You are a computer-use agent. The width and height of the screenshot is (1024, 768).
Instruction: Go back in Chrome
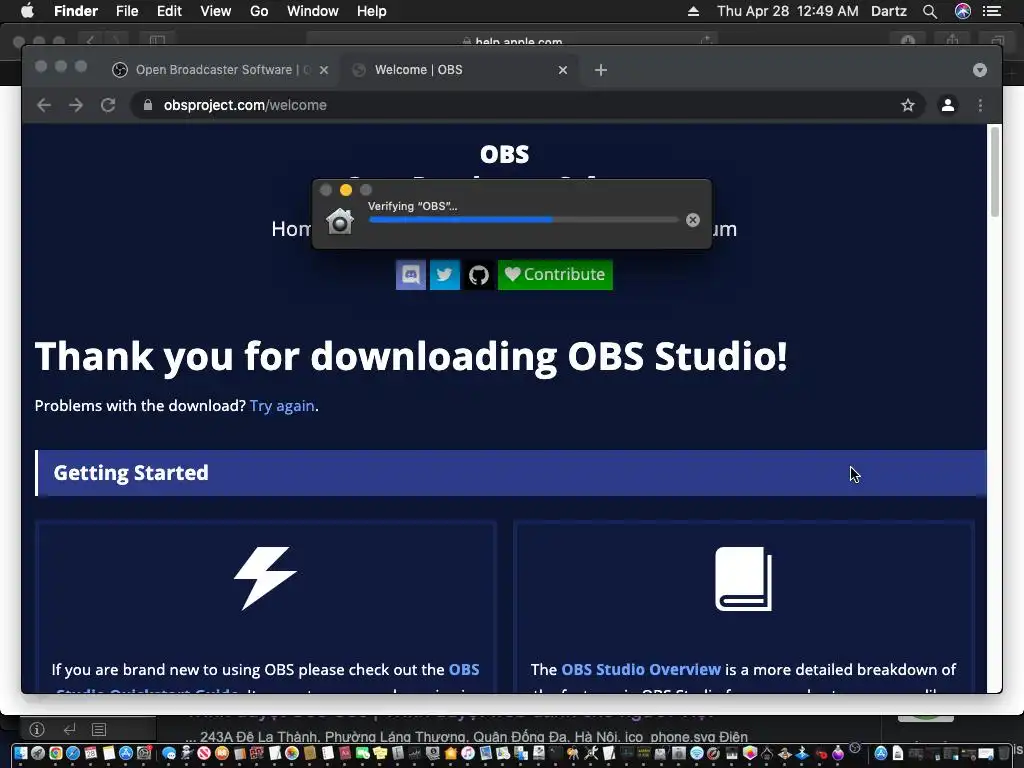pos(44,105)
